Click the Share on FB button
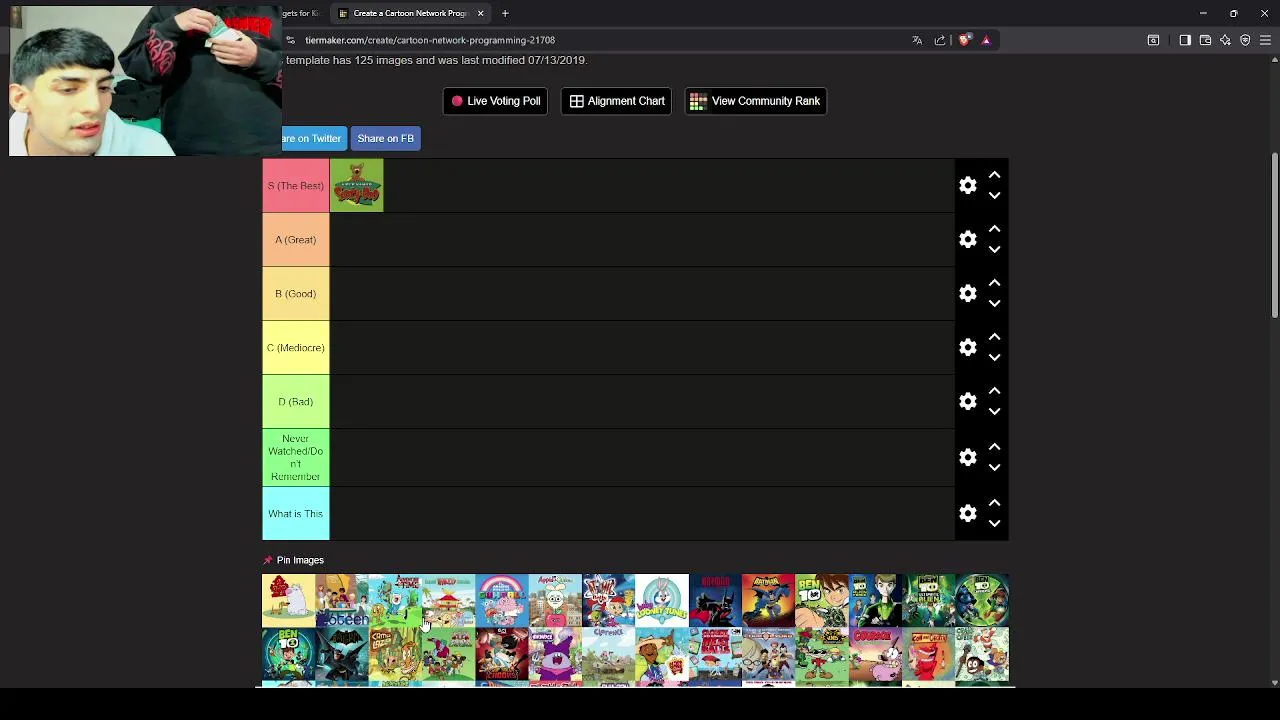The image size is (1280, 720). (x=385, y=138)
